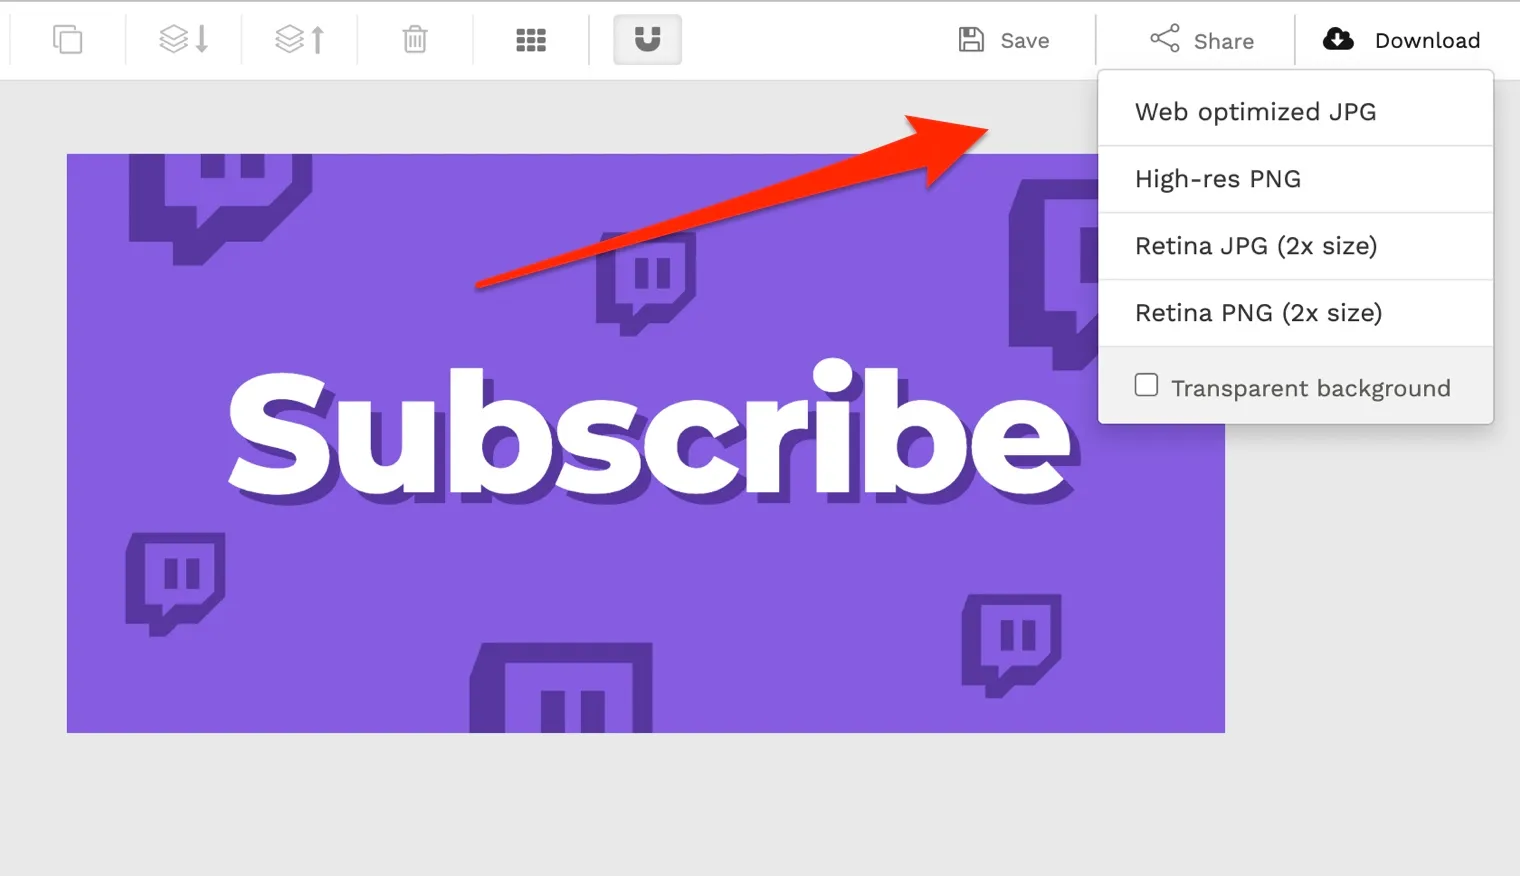Send layer backward with the layers-down icon
The image size is (1520, 876).
184,40
